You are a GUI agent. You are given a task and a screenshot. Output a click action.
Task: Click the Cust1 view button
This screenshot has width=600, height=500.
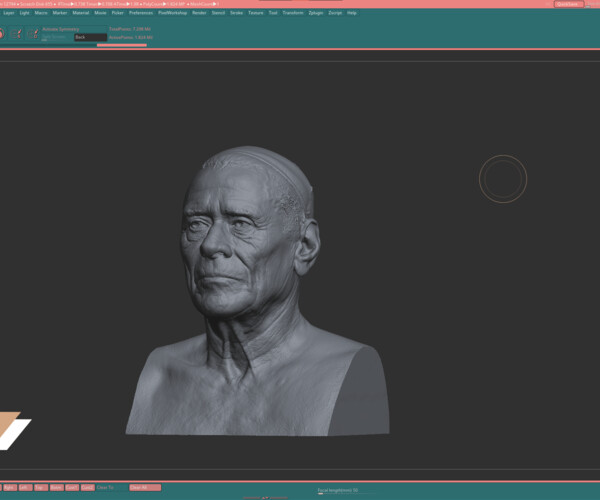click(x=72, y=487)
